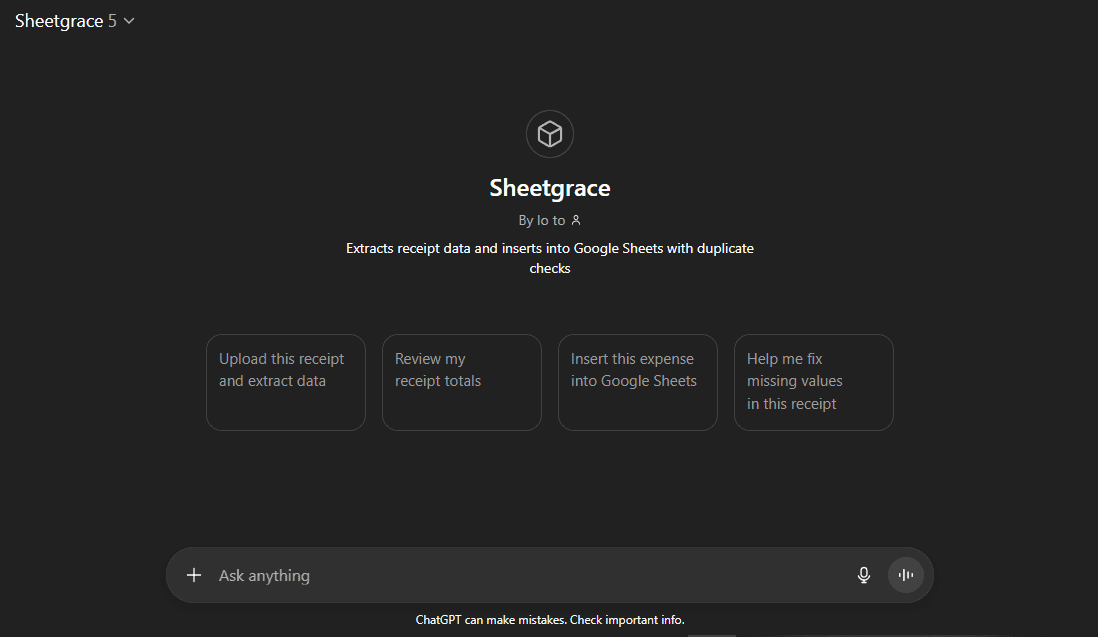Pick 'Insert this expense into Google Sheets'
The width and height of the screenshot is (1098, 637).
coord(638,382)
